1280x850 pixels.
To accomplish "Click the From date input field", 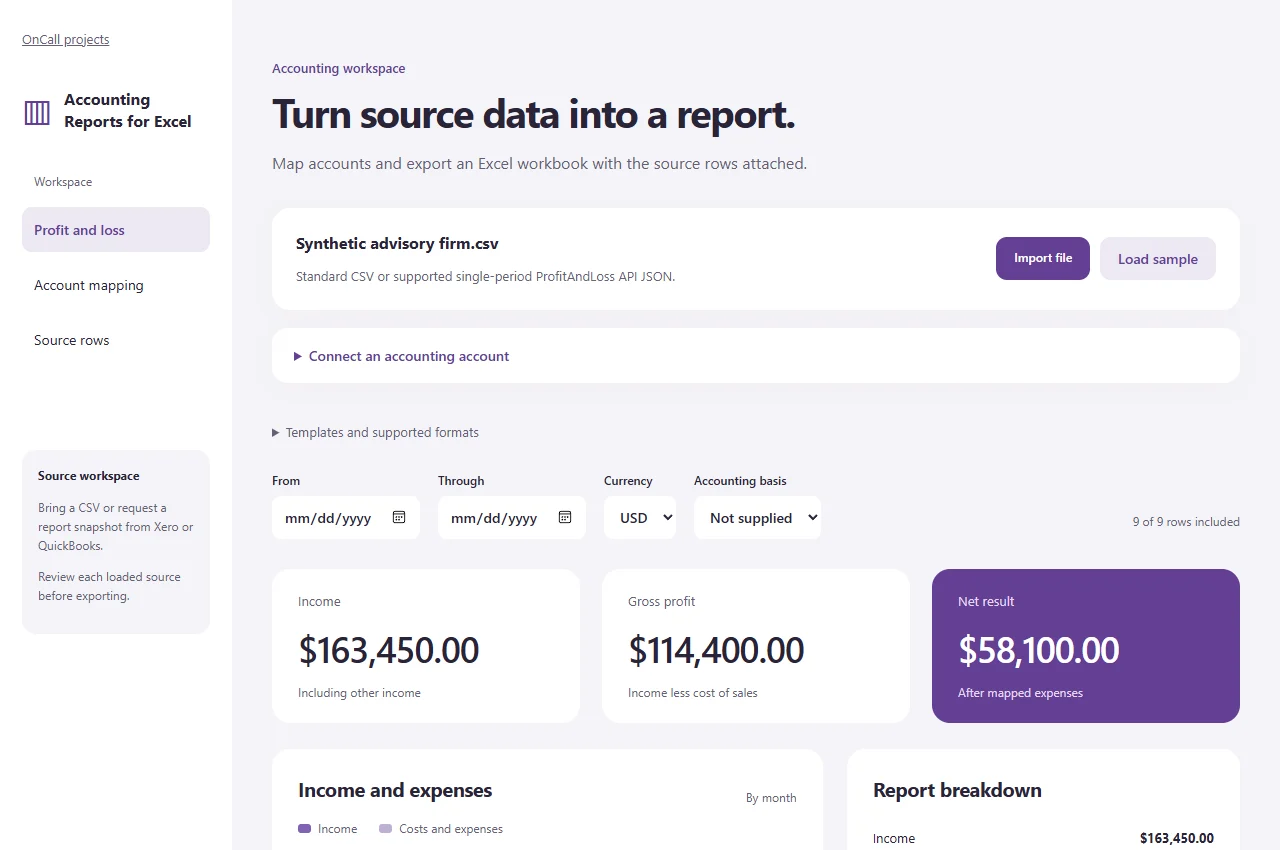I will pos(346,518).
